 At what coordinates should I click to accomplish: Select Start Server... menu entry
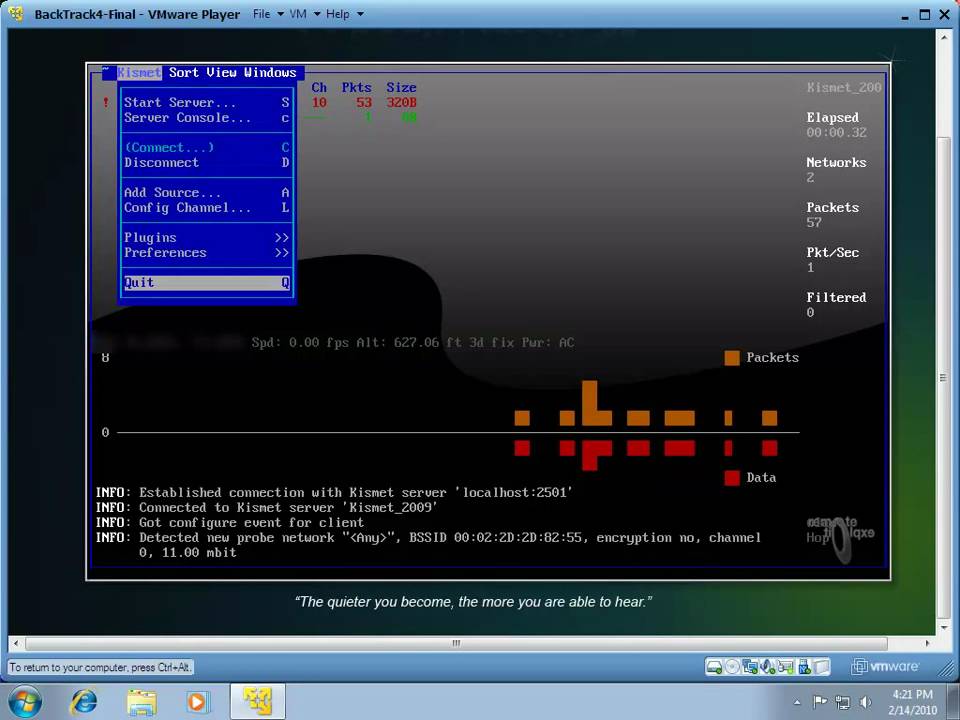[x=206, y=103]
